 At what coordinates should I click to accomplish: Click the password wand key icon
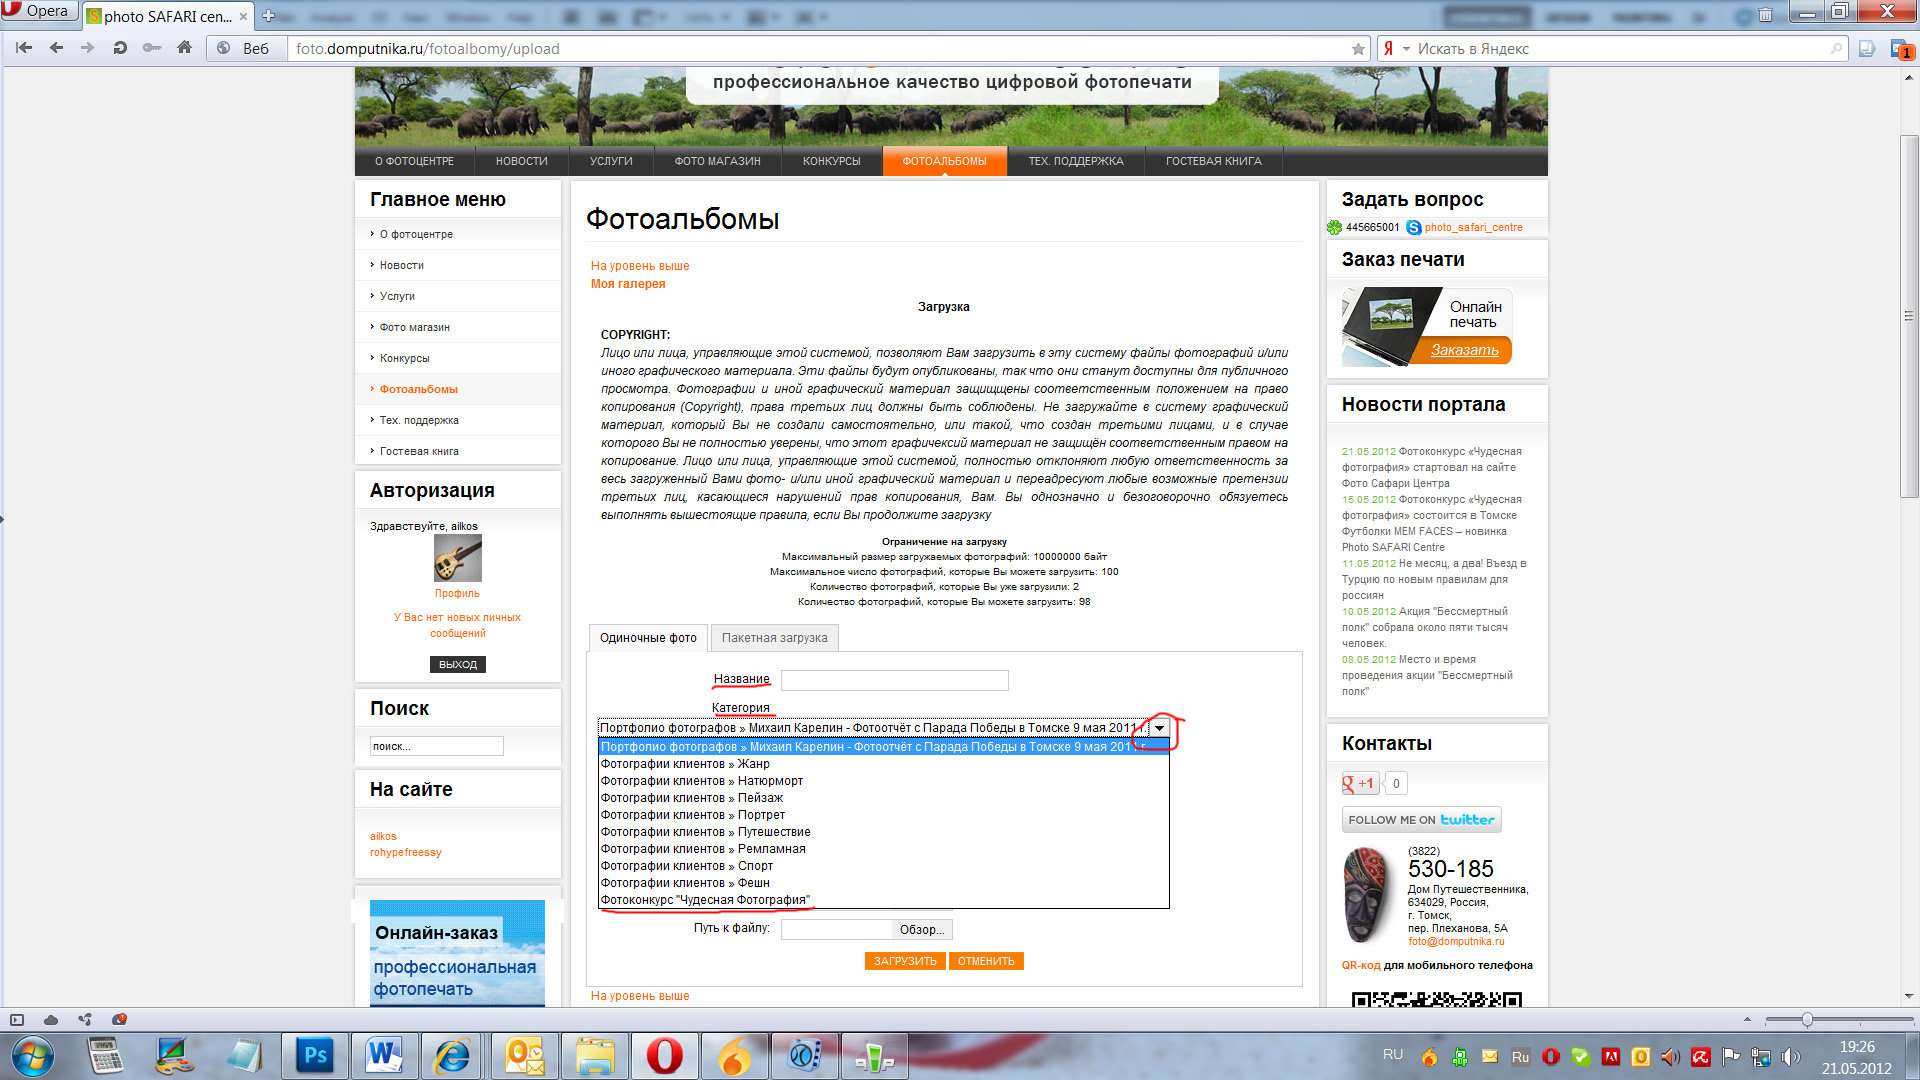152,48
